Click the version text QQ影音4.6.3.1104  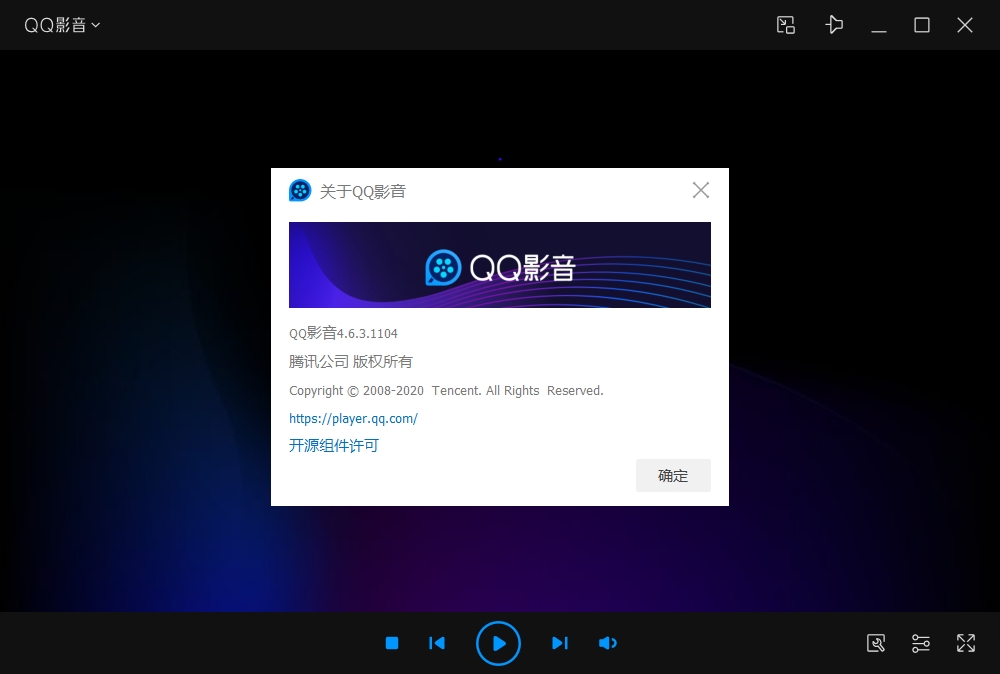pyautogui.click(x=343, y=333)
